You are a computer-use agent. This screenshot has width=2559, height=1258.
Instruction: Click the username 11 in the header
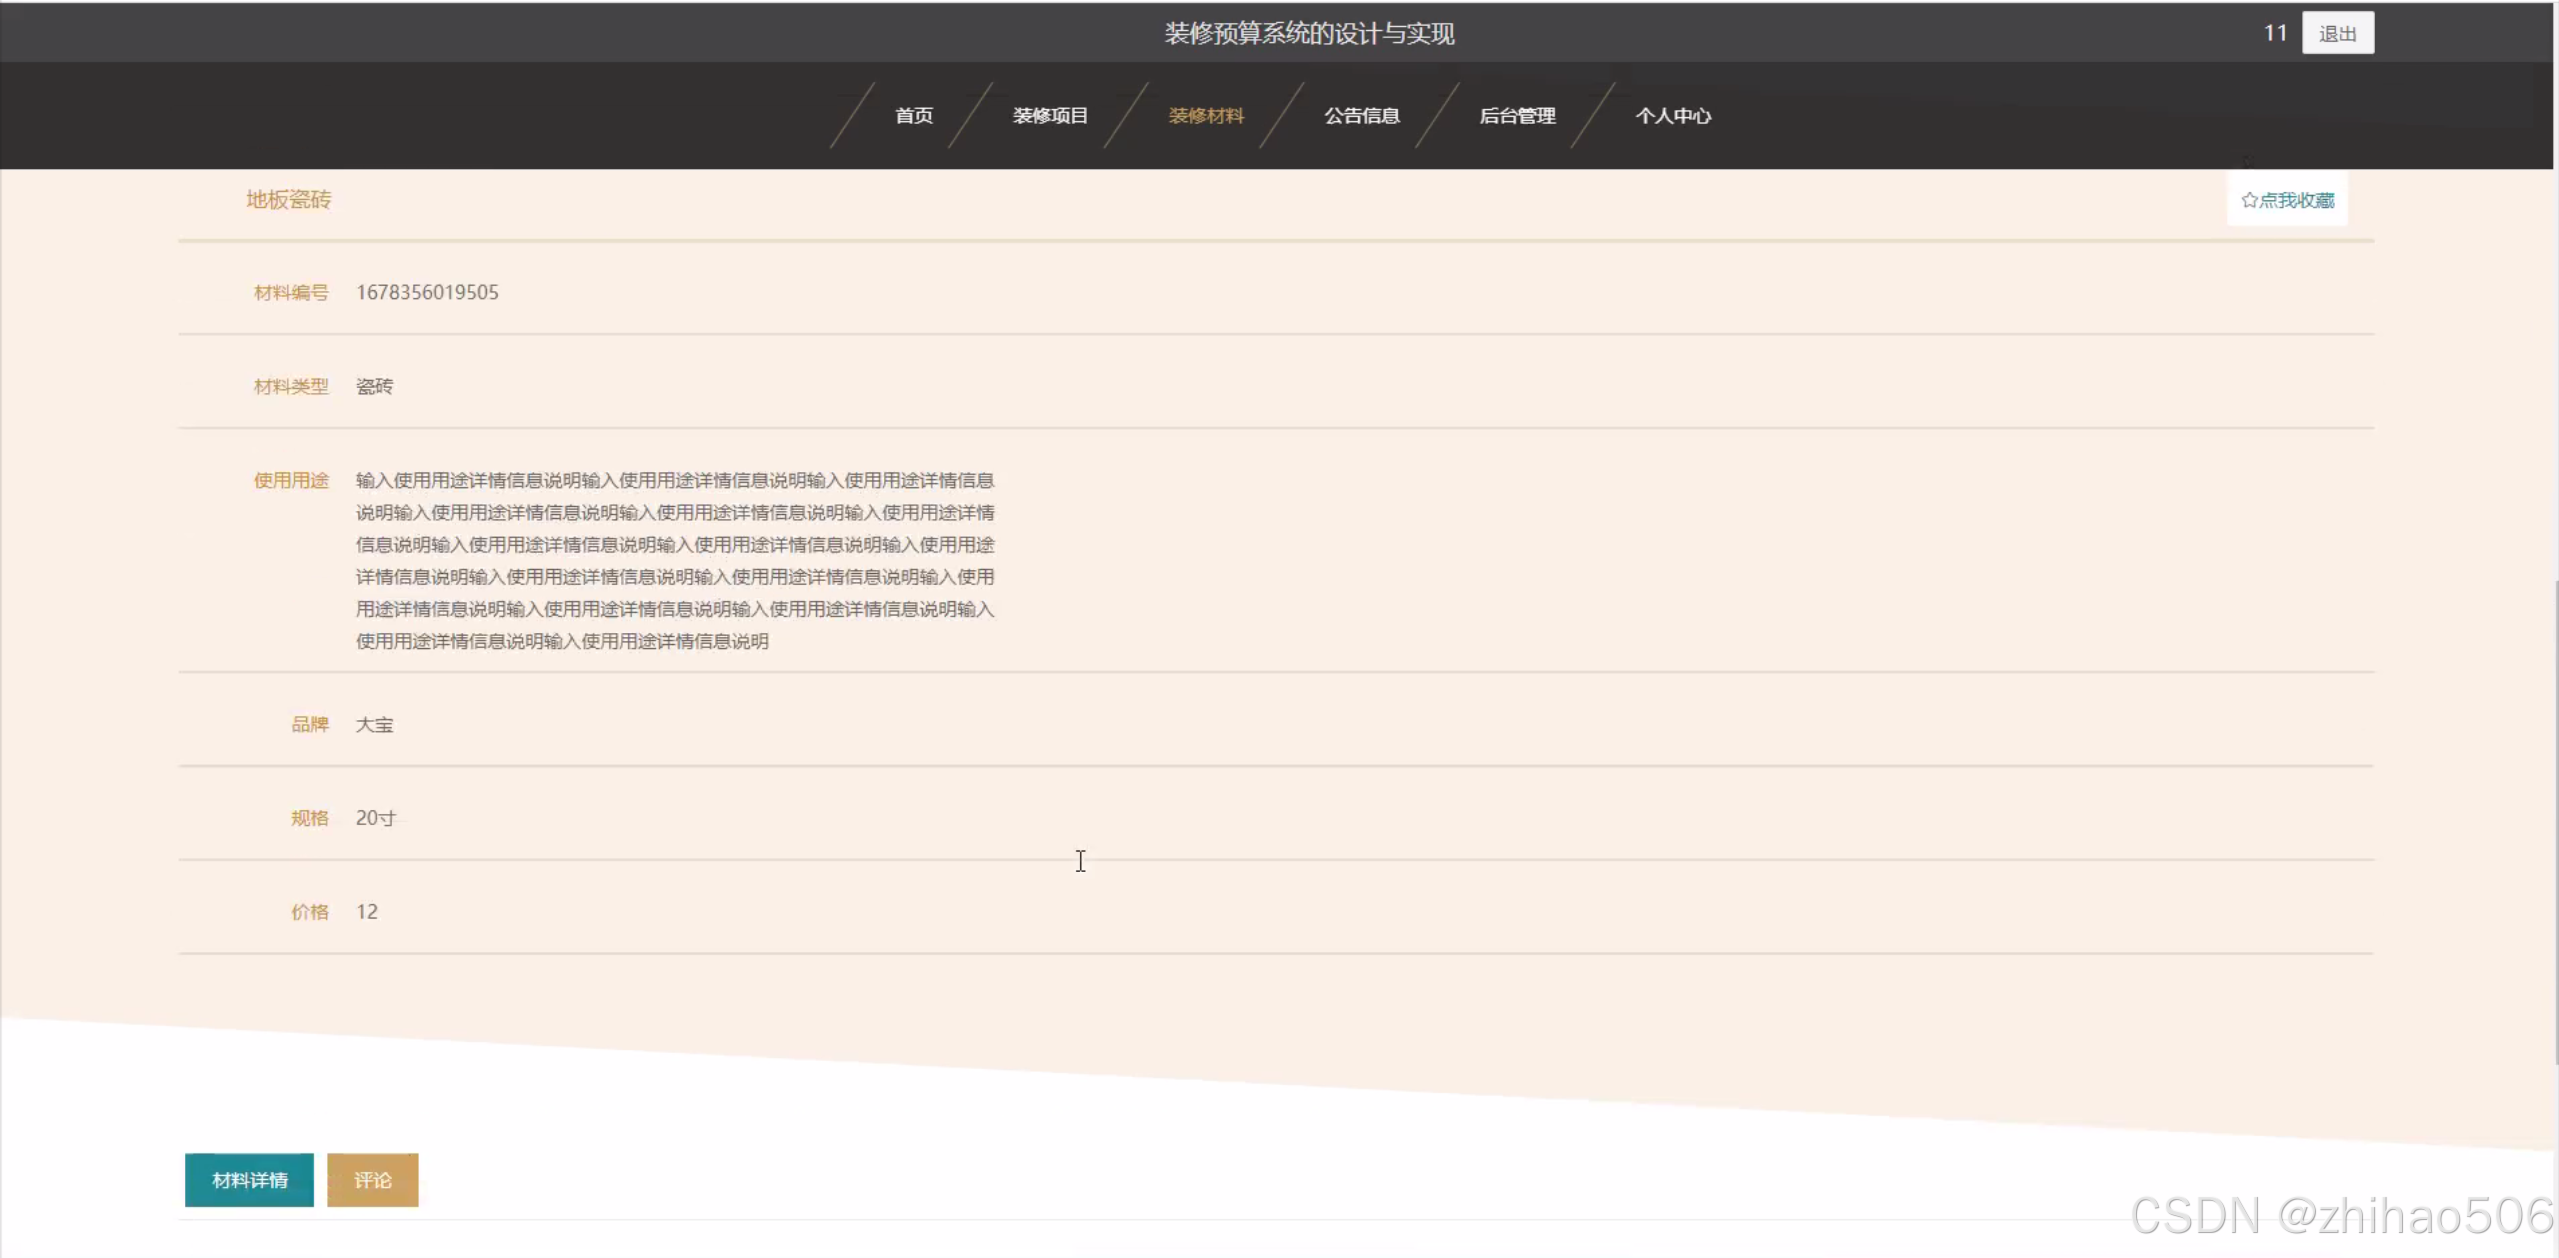2275,33
